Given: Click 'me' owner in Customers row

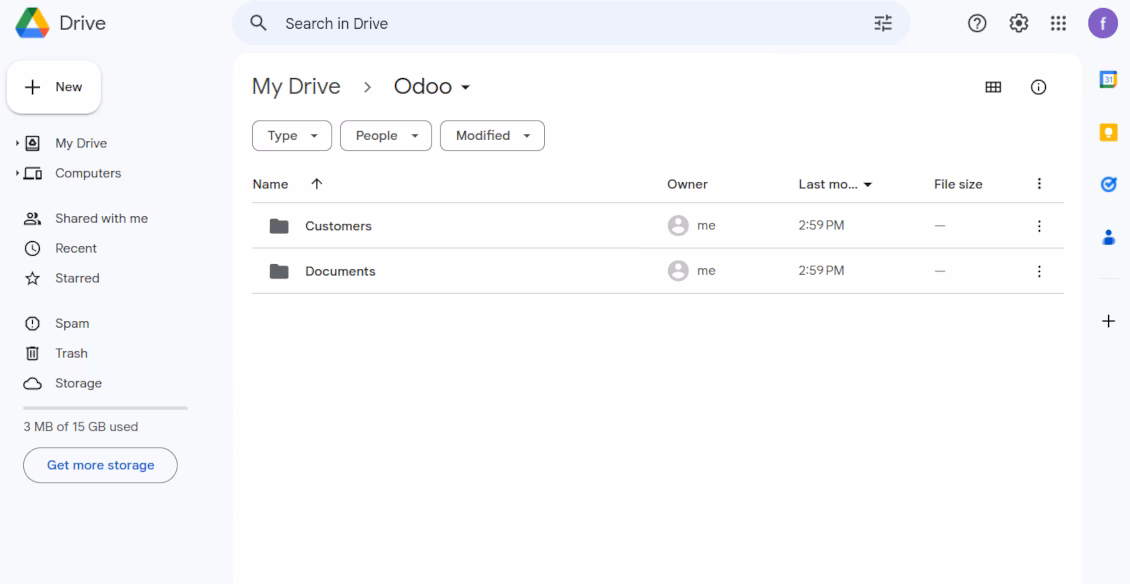Looking at the screenshot, I should [x=706, y=226].
